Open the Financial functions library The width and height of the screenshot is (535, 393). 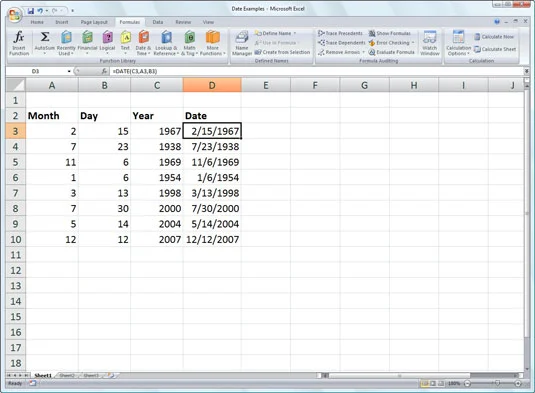(87, 43)
